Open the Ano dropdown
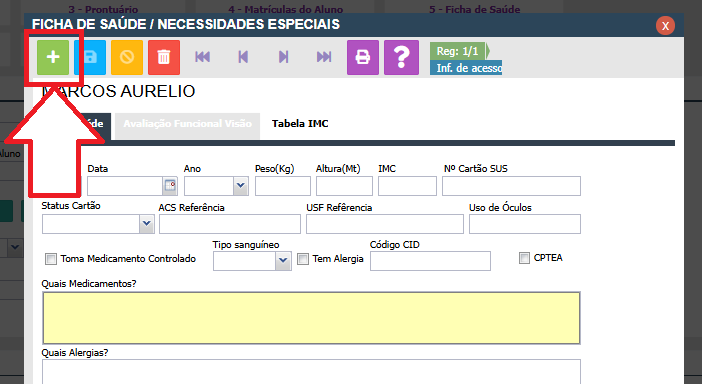This screenshot has width=705, height=384. point(241,185)
